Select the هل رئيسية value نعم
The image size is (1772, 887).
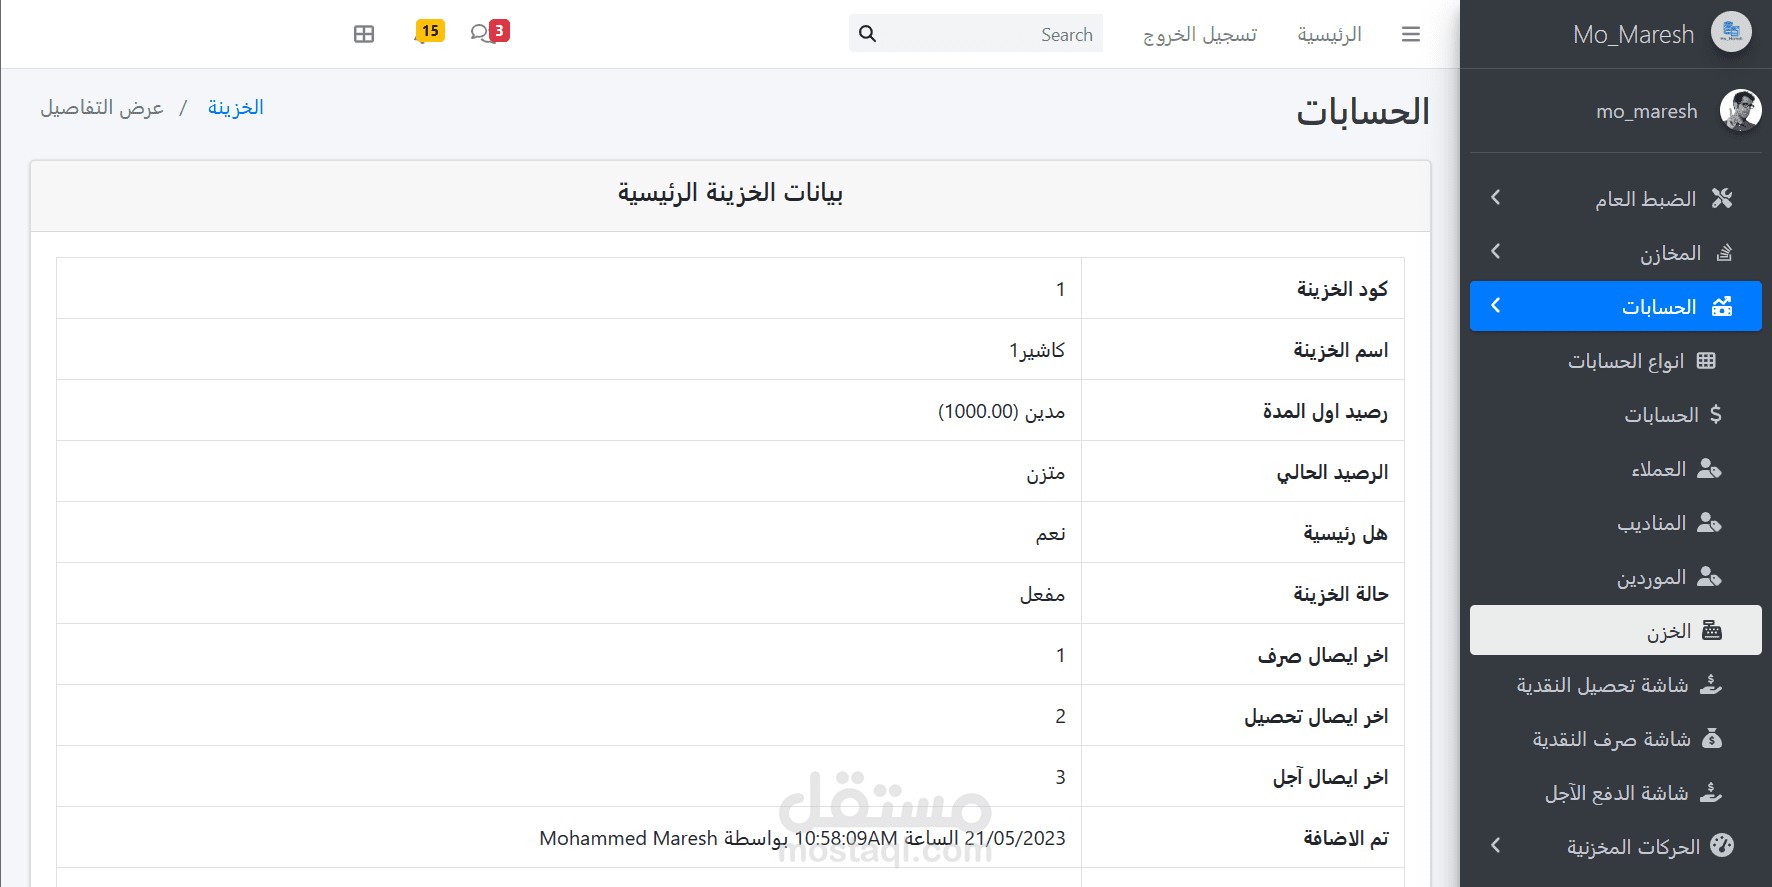[x=1051, y=533]
